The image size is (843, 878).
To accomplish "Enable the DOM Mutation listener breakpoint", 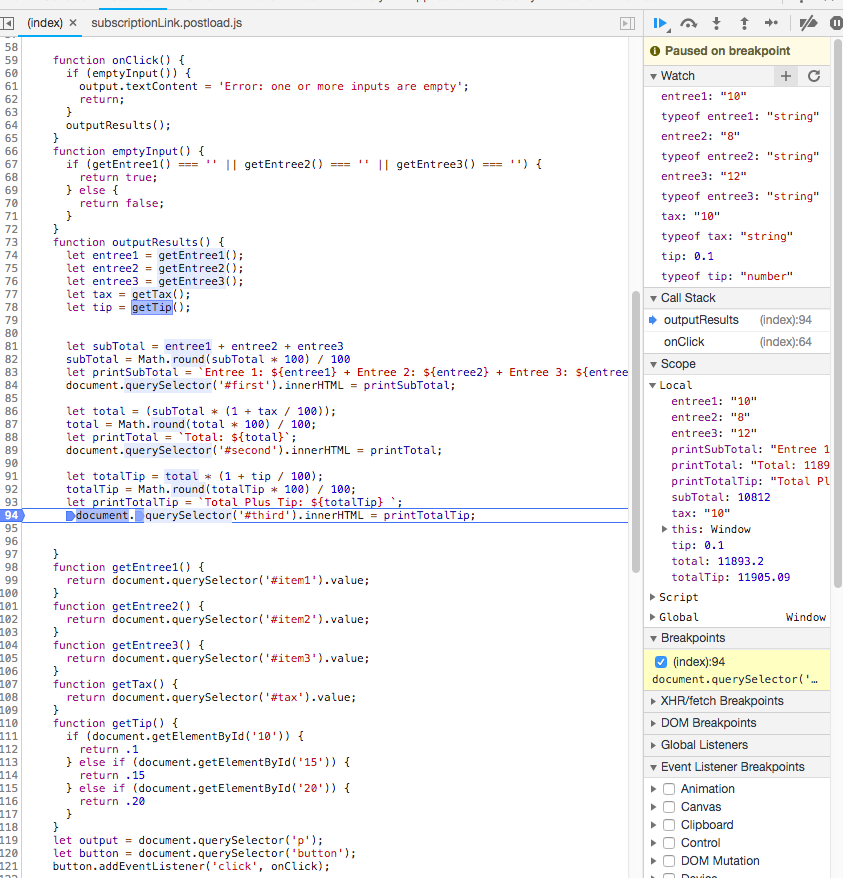I will click(x=670, y=860).
